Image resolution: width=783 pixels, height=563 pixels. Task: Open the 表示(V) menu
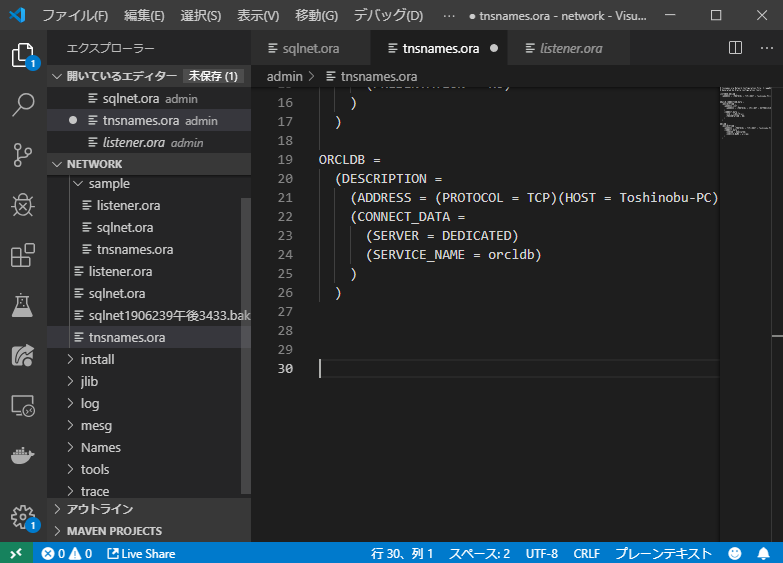[258, 15]
